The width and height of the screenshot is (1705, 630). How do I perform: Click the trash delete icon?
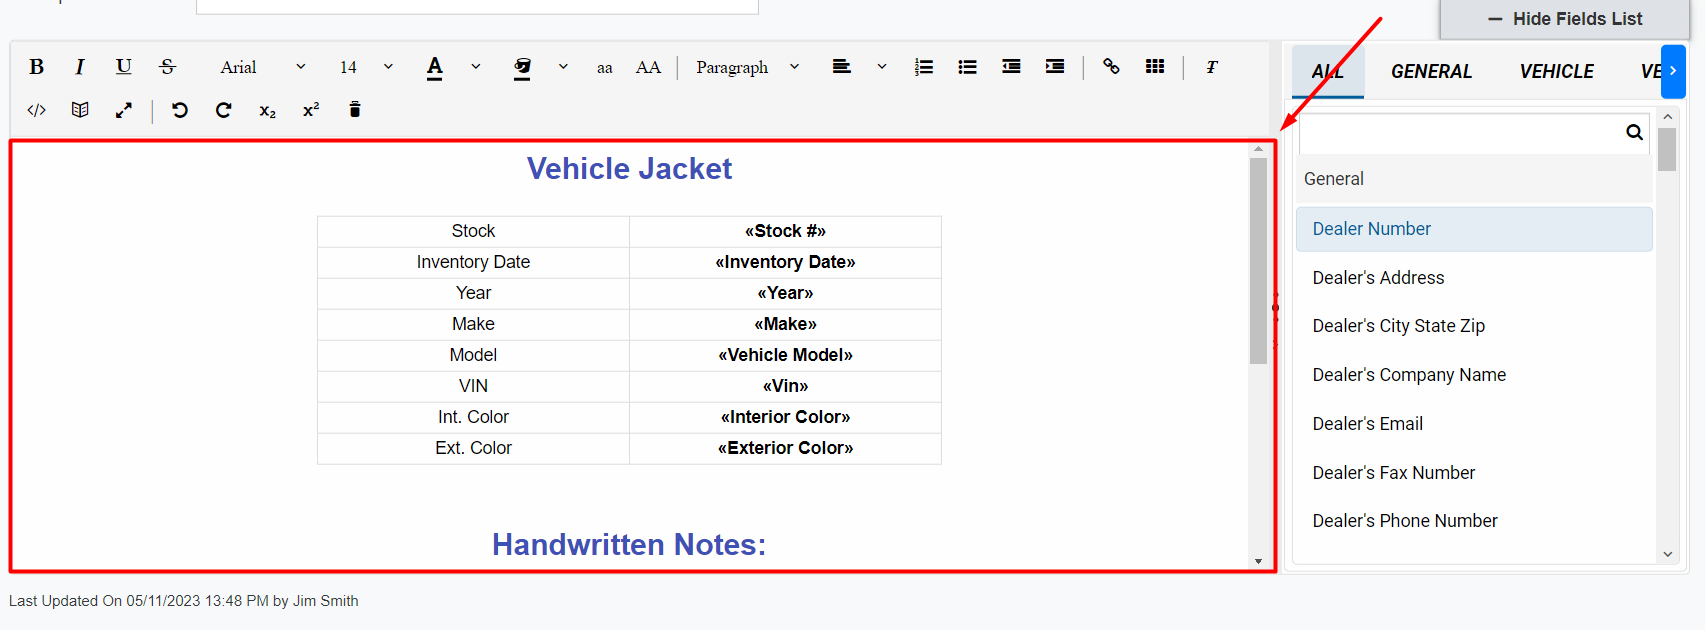(x=355, y=110)
